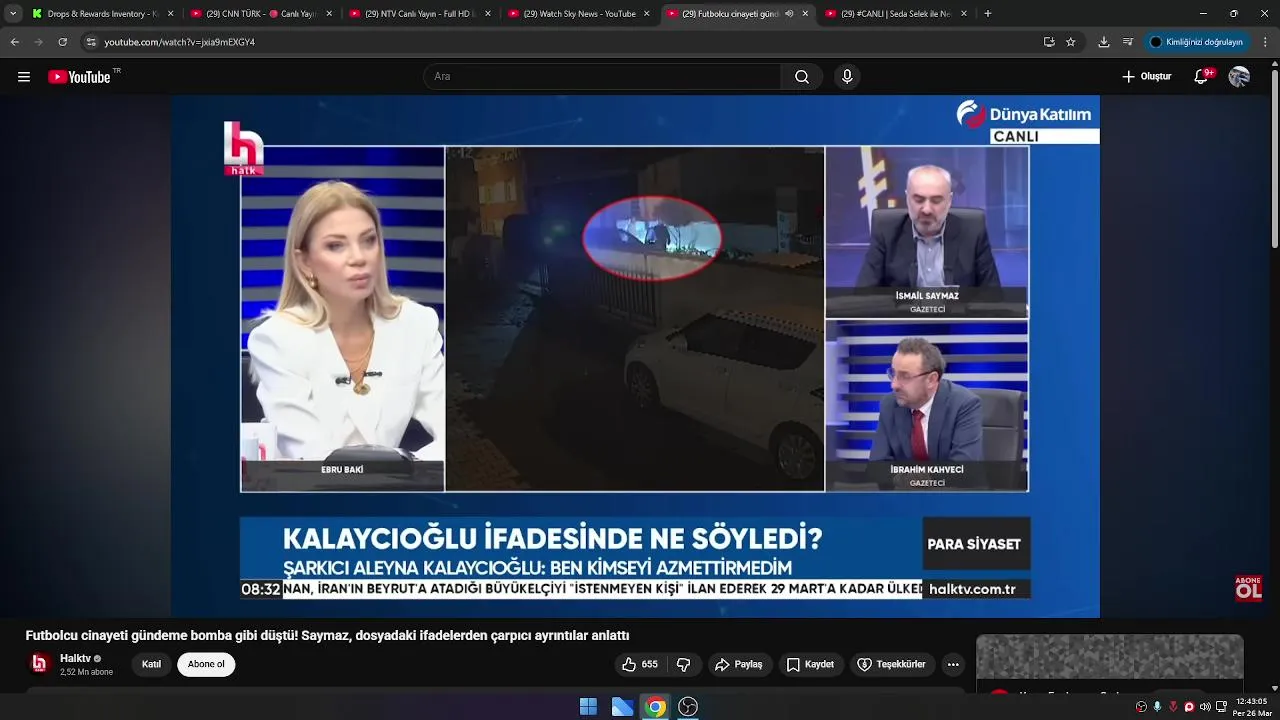
Task: Open Windows Start menu
Action: [x=588, y=707]
